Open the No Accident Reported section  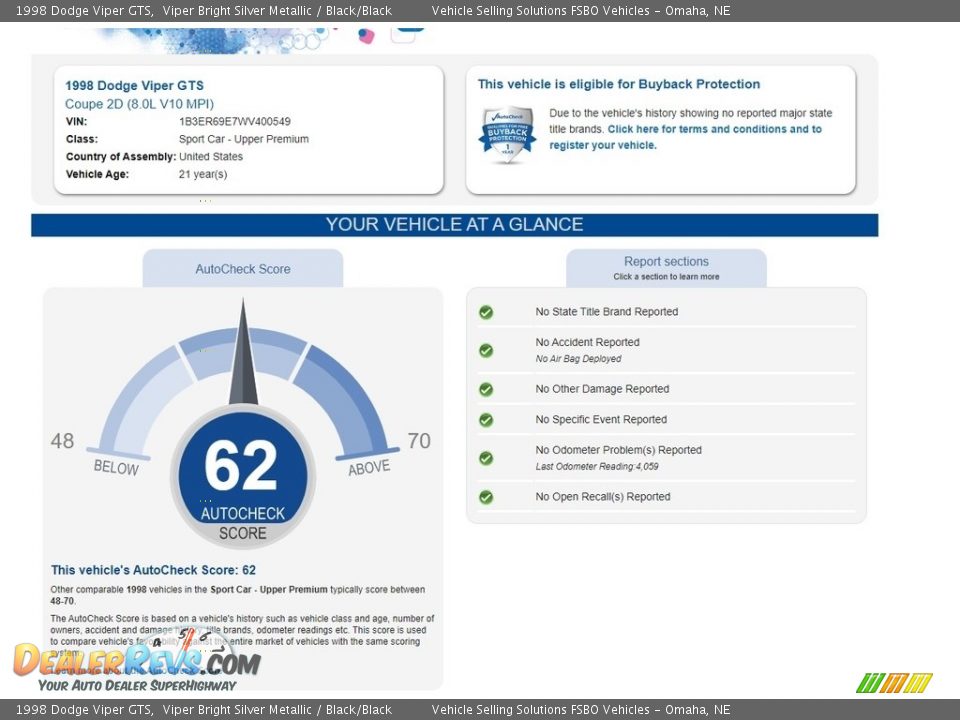point(587,342)
